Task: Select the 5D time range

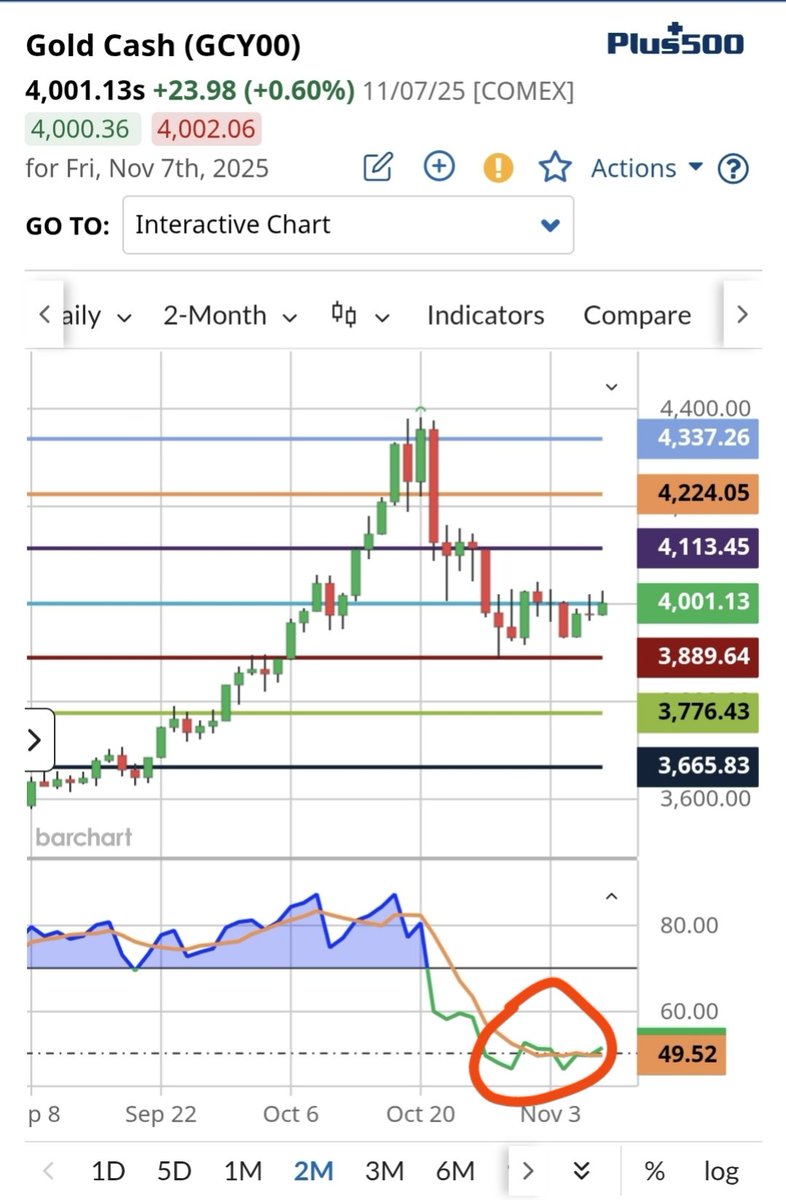Action: (x=174, y=1170)
